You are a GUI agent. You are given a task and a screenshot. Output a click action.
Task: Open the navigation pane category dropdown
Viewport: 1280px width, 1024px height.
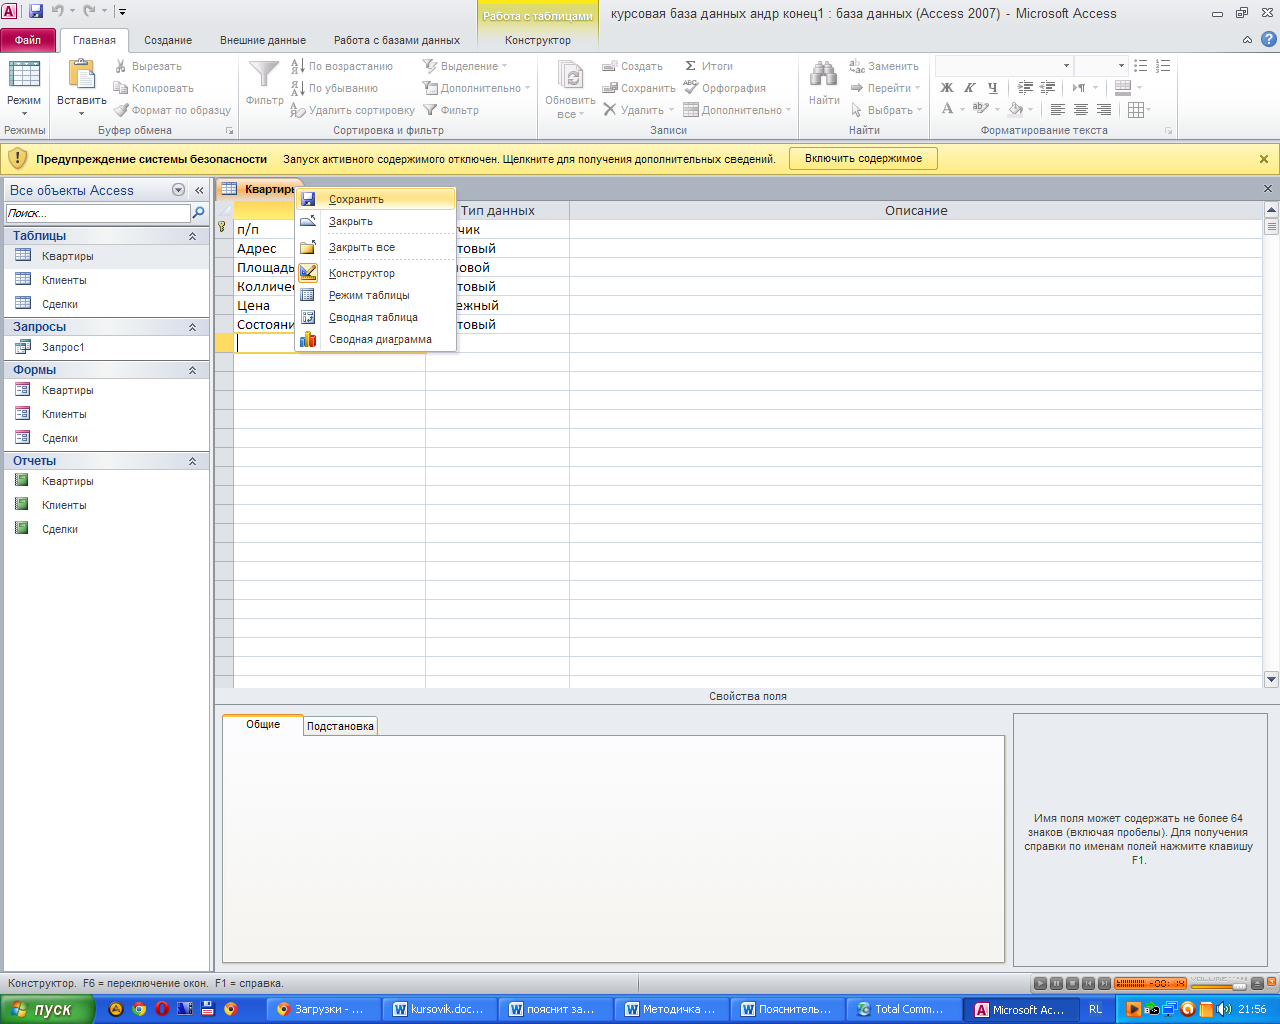coord(179,190)
